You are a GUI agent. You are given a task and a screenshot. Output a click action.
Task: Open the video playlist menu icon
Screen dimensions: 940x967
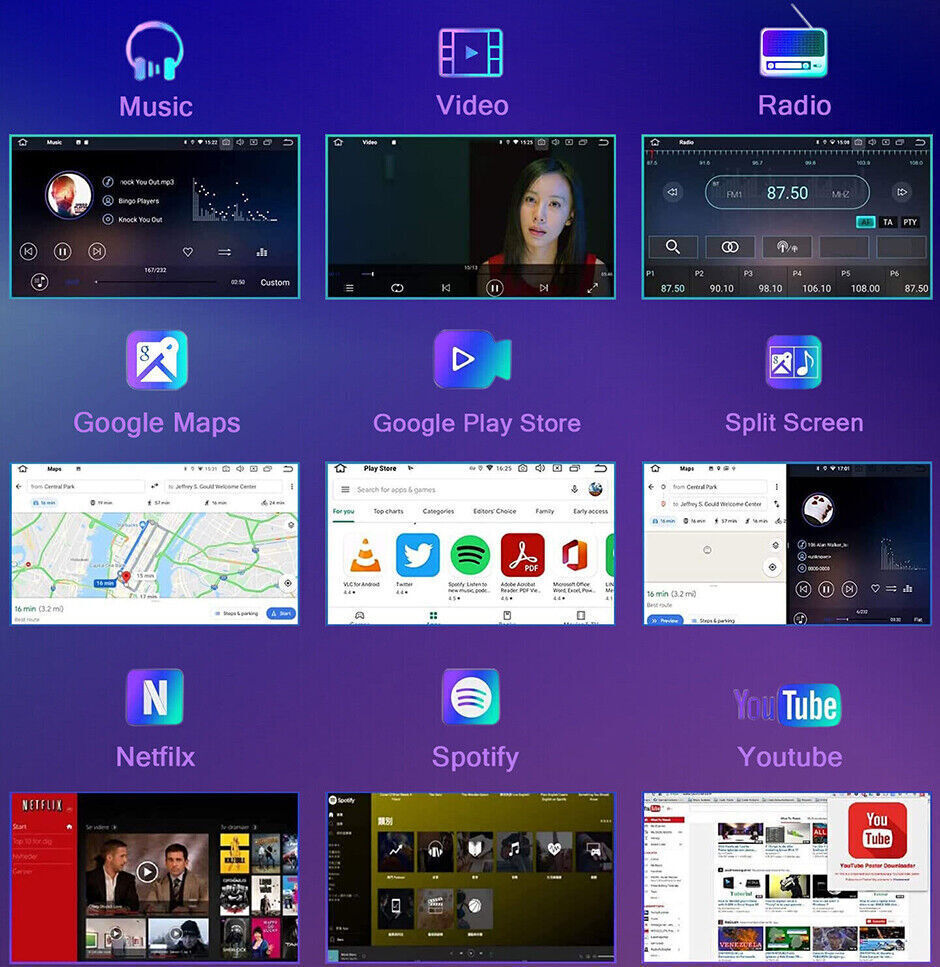(349, 288)
